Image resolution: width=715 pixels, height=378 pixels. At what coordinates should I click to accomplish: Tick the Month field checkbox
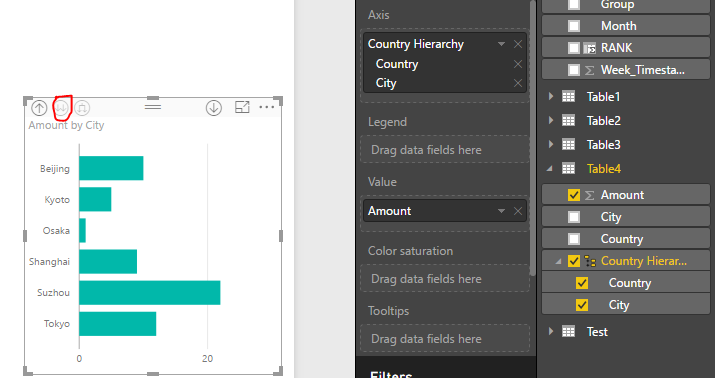tap(574, 26)
